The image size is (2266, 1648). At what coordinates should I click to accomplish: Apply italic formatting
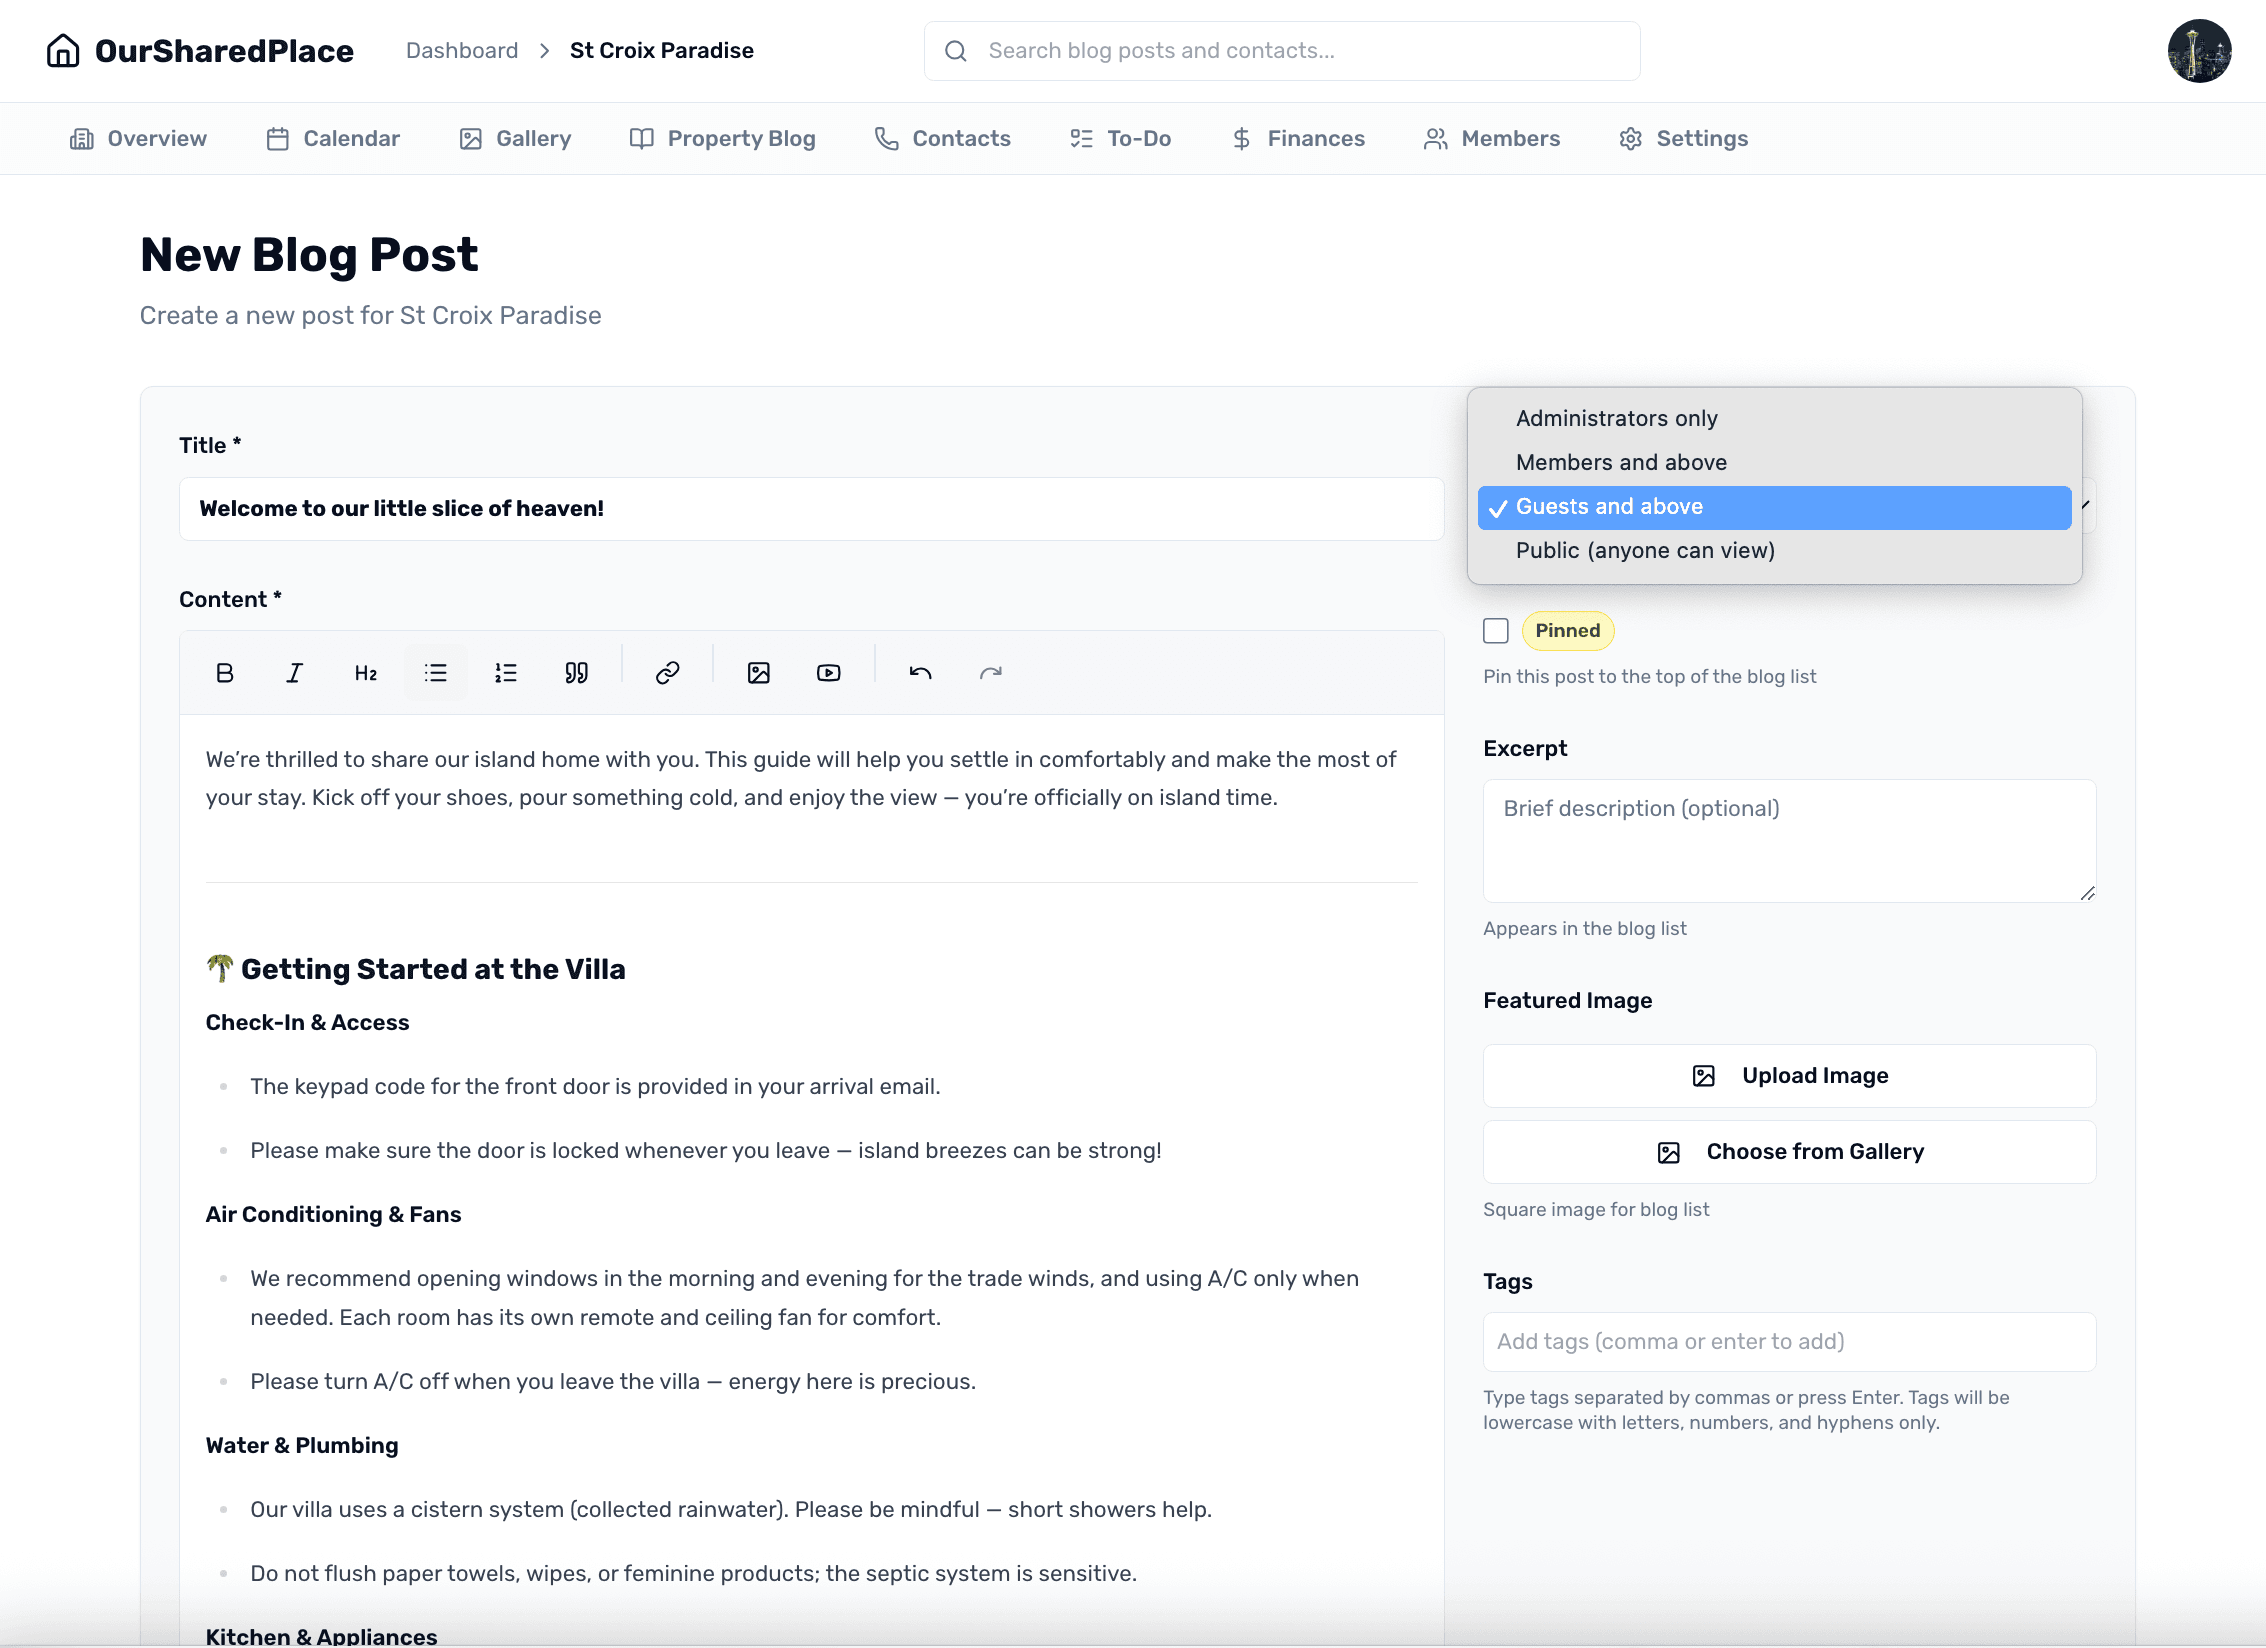(x=293, y=672)
